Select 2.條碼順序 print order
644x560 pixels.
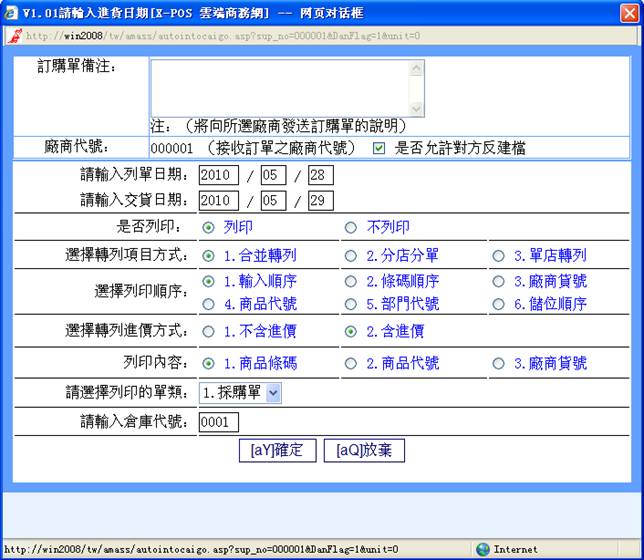pyautogui.click(x=350, y=282)
